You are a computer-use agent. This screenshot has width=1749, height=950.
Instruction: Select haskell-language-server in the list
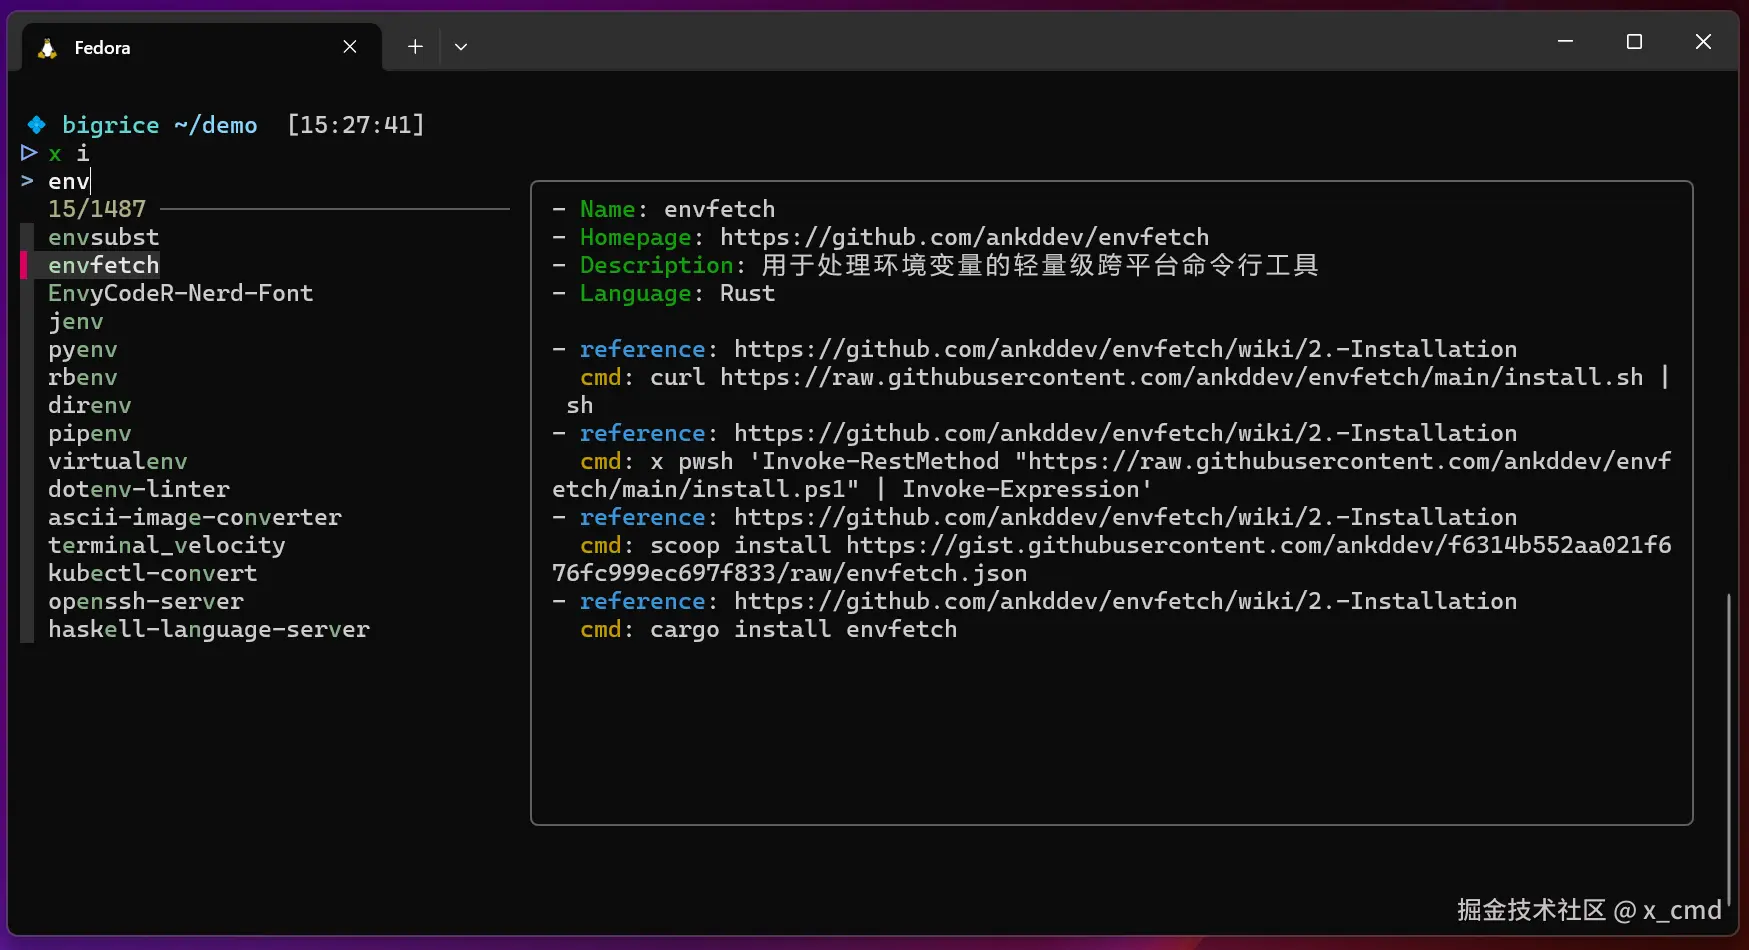point(209,629)
